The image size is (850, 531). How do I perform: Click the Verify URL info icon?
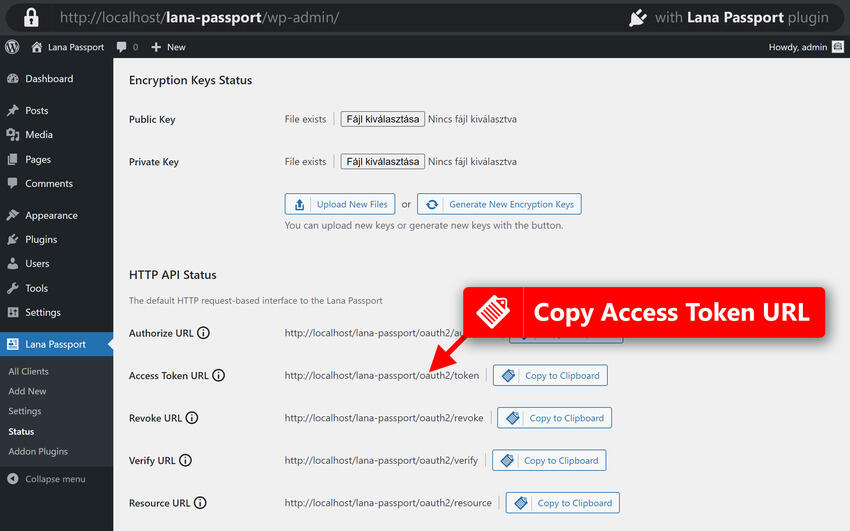coord(185,460)
